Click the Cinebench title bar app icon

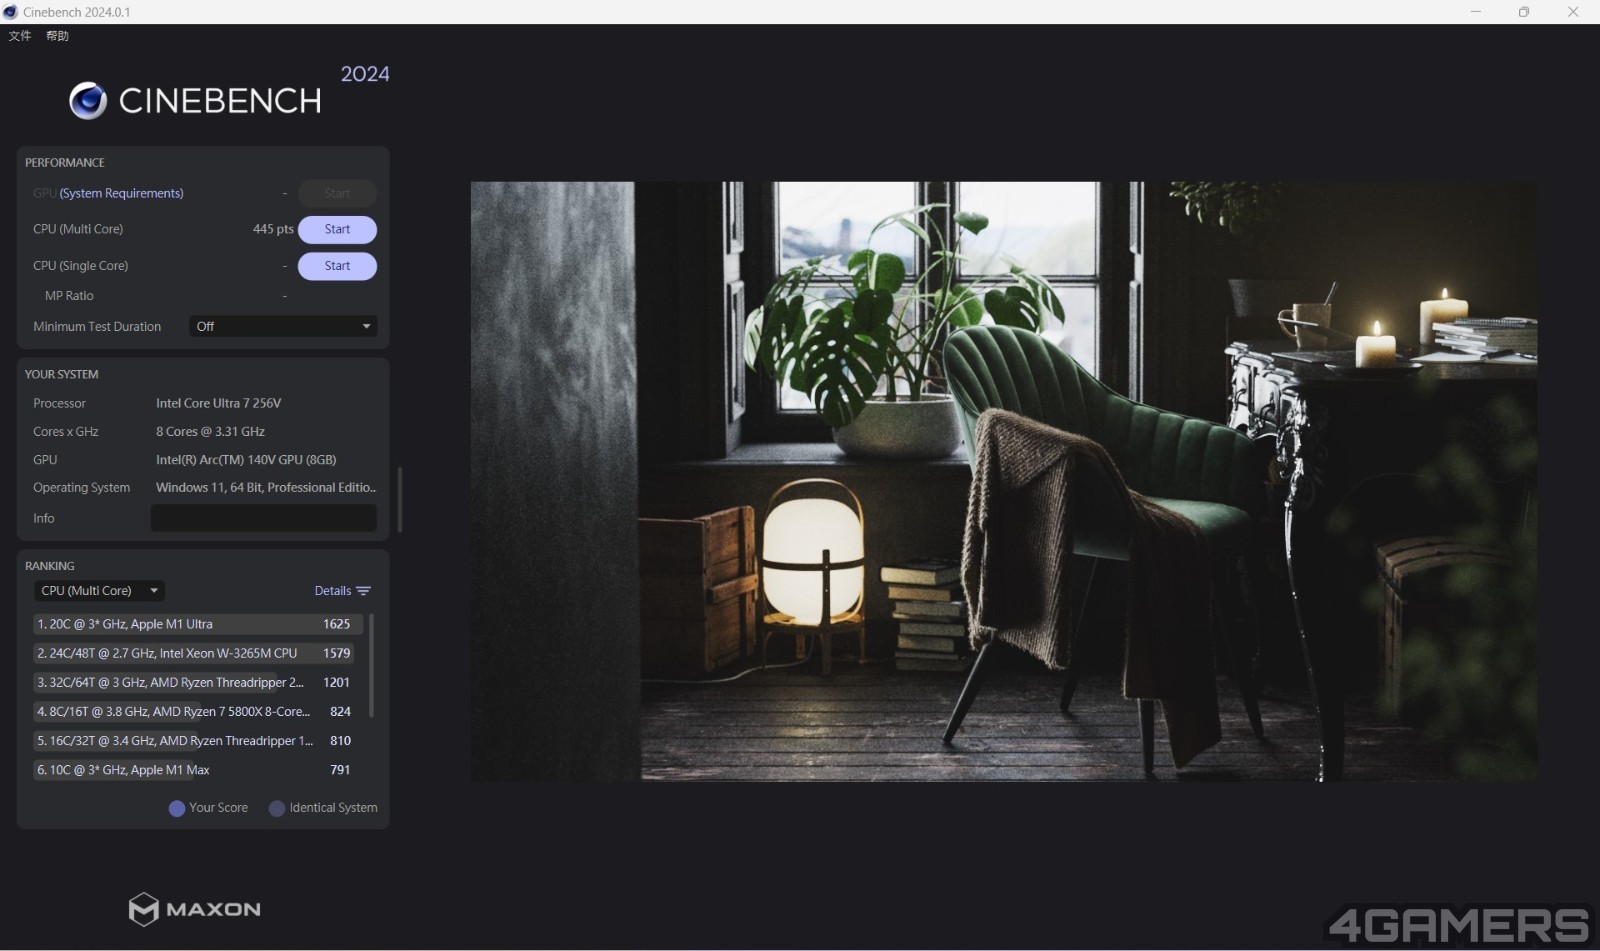(x=10, y=12)
